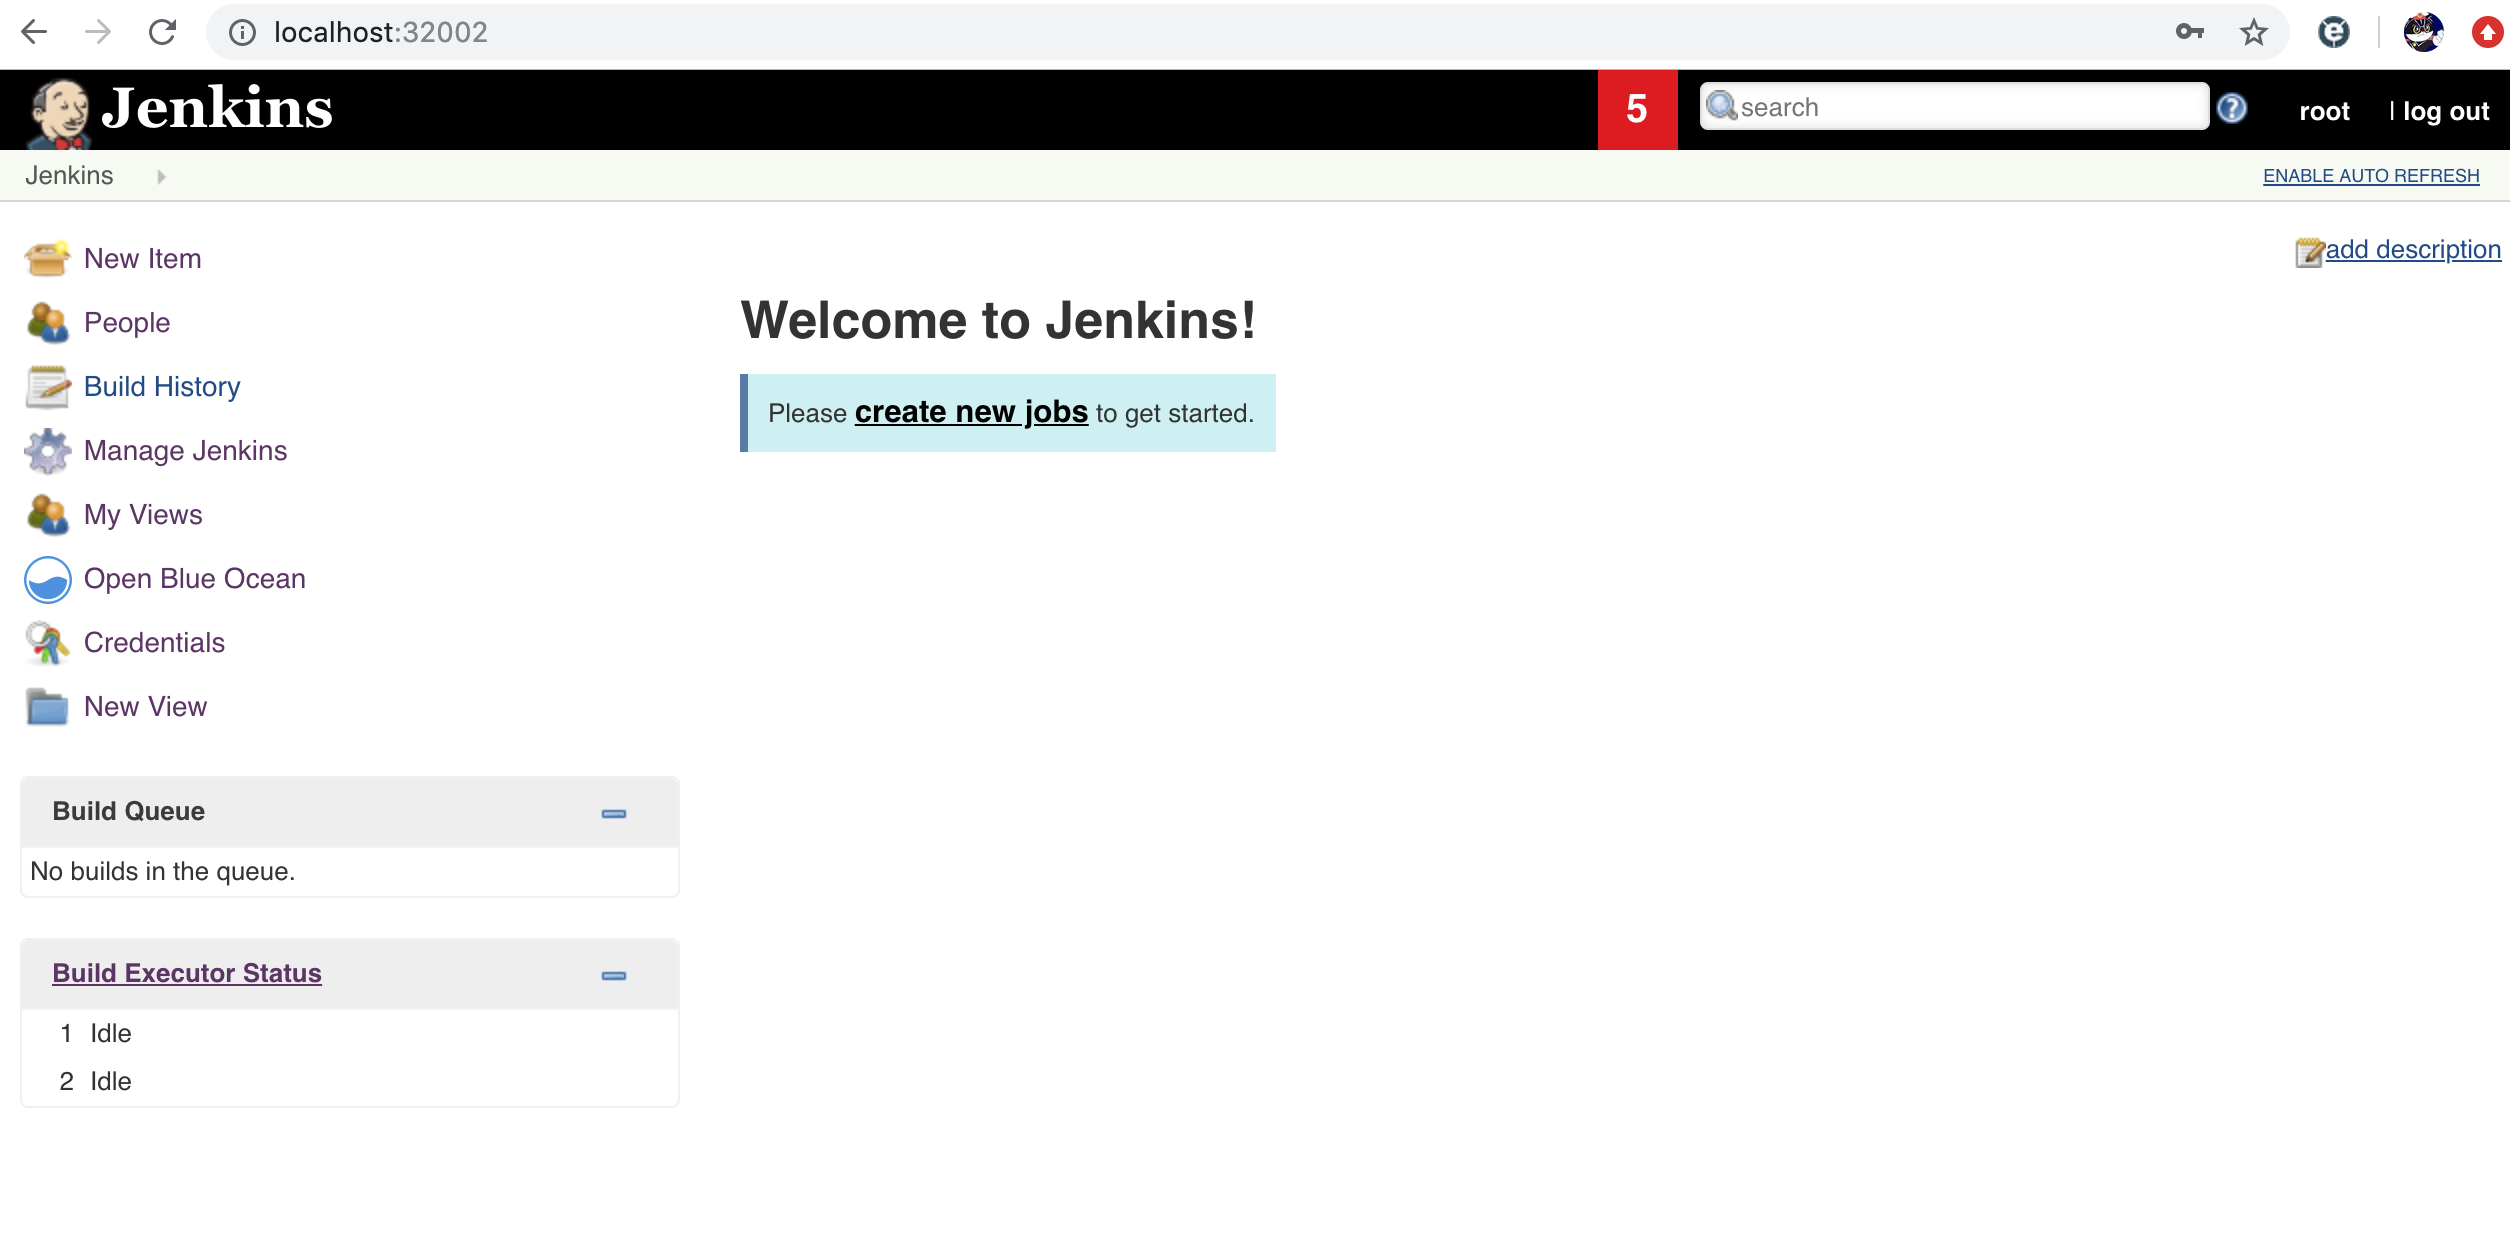Viewport: 2510px width, 1234px height.
Task: Click the Open Blue Ocean wave icon
Action: pos(46,579)
